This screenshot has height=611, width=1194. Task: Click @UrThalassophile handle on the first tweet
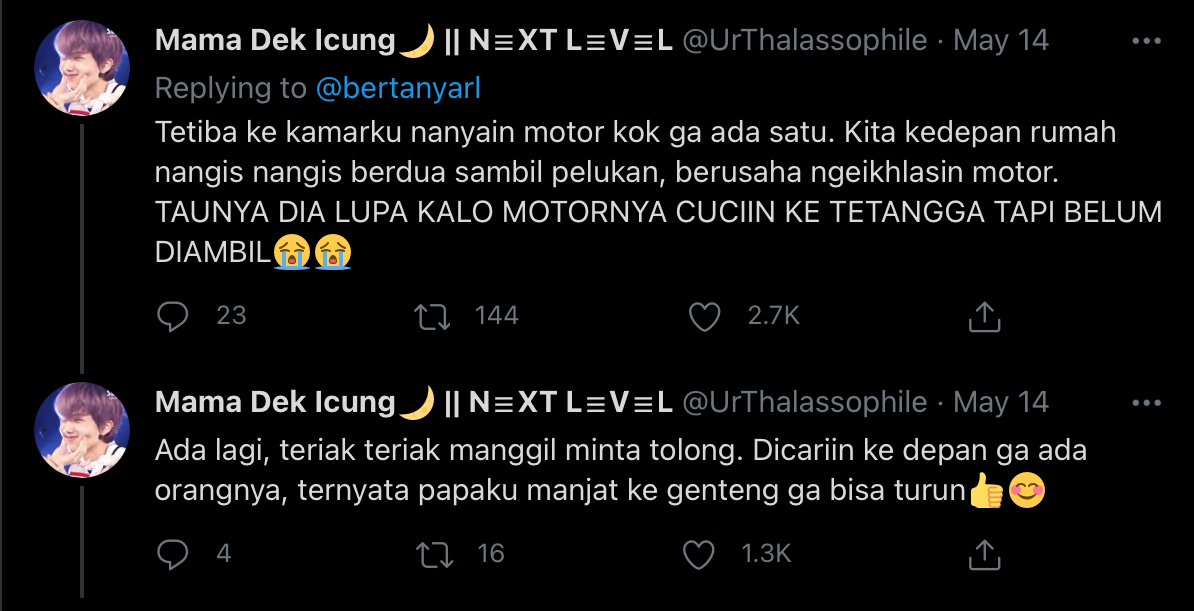(x=804, y=41)
